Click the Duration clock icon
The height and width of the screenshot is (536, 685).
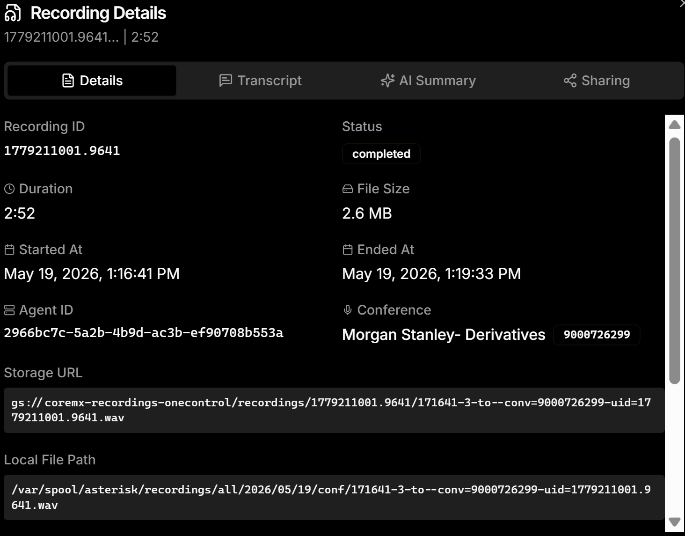9,189
